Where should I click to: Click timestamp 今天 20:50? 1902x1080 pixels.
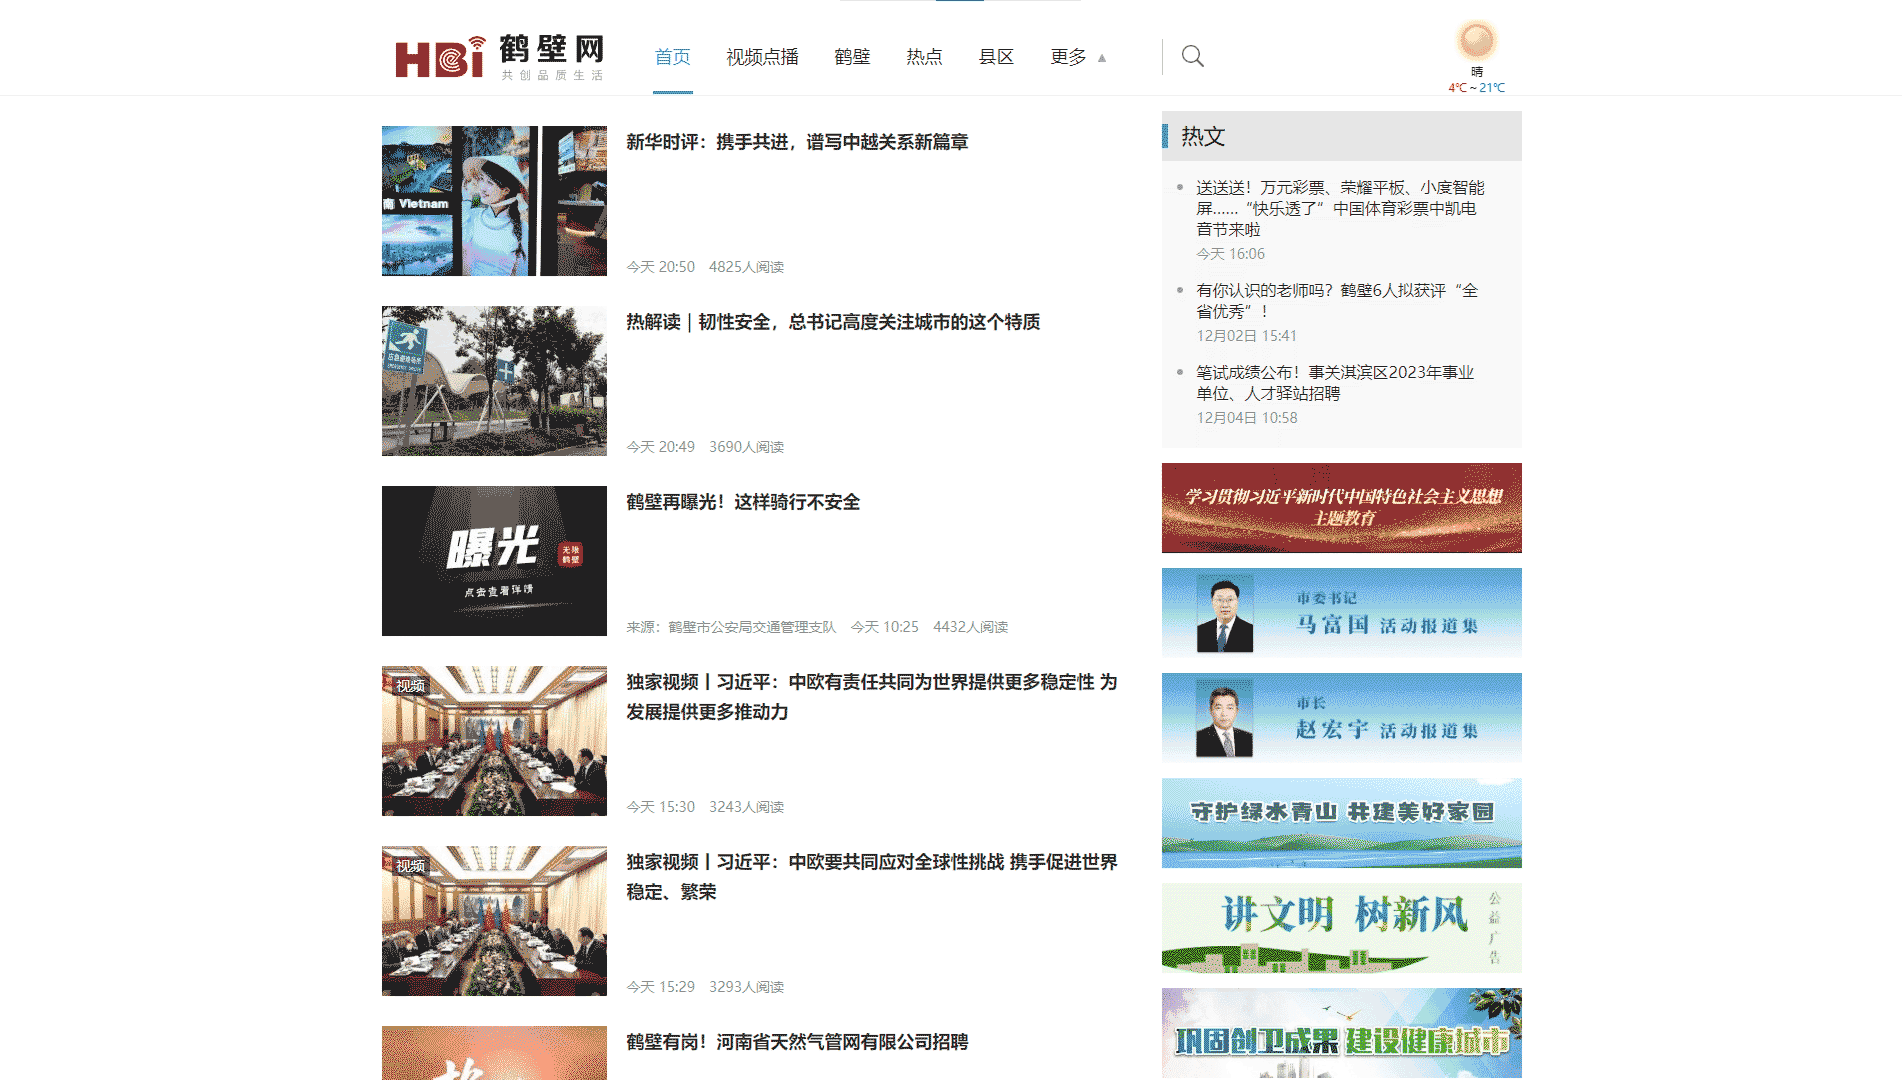click(660, 267)
